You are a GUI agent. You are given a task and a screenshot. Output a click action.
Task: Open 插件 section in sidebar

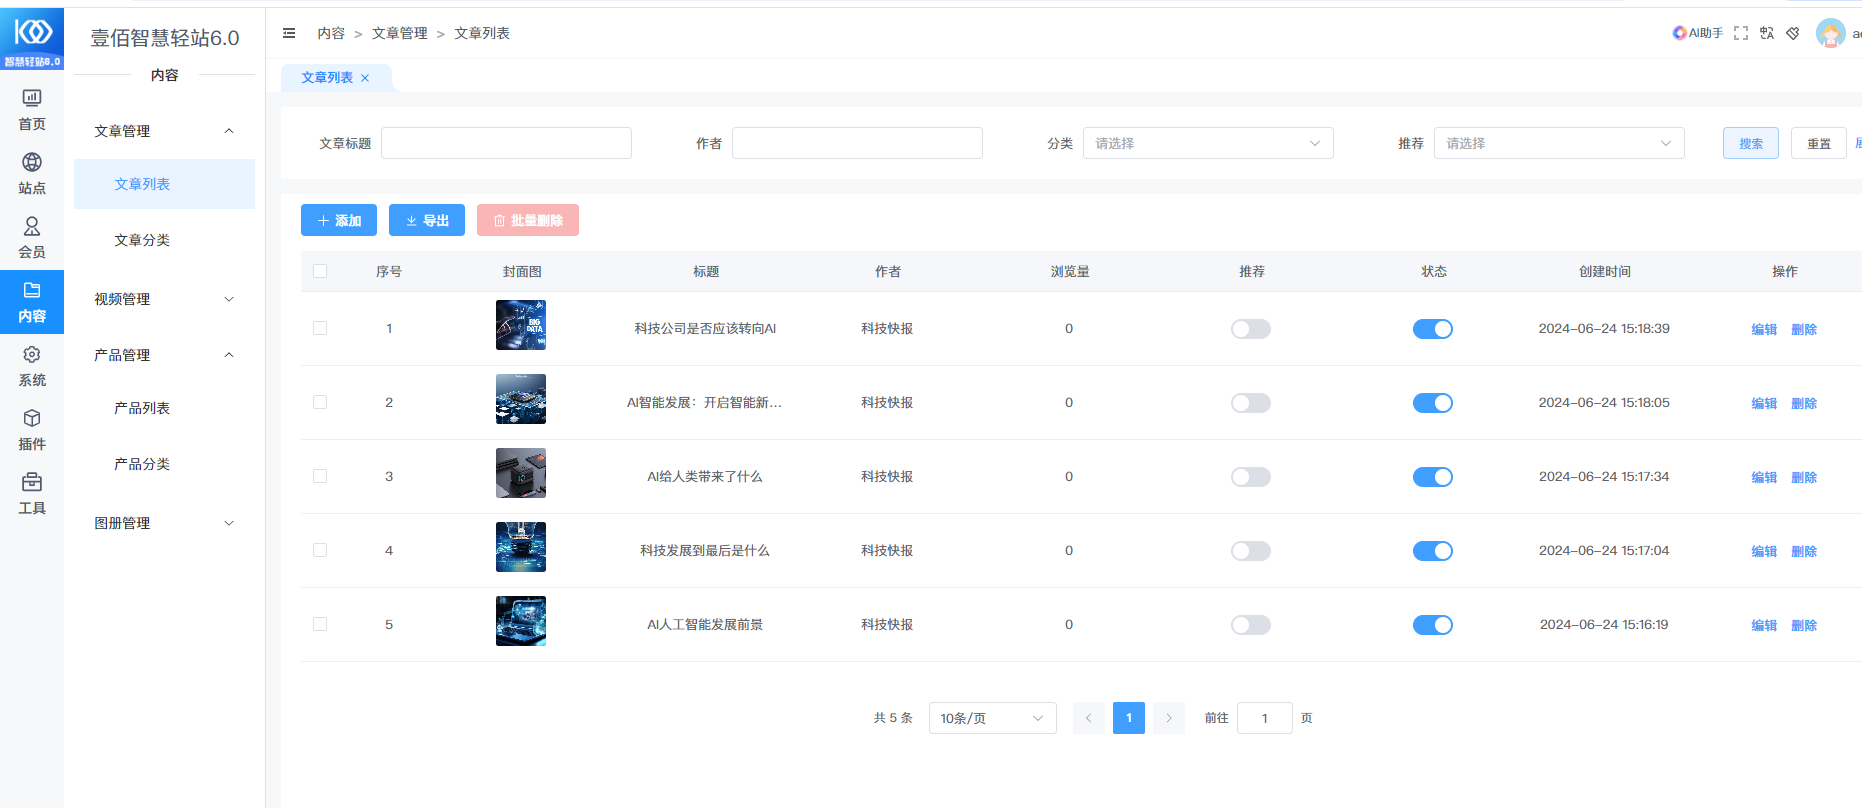pos(32,429)
